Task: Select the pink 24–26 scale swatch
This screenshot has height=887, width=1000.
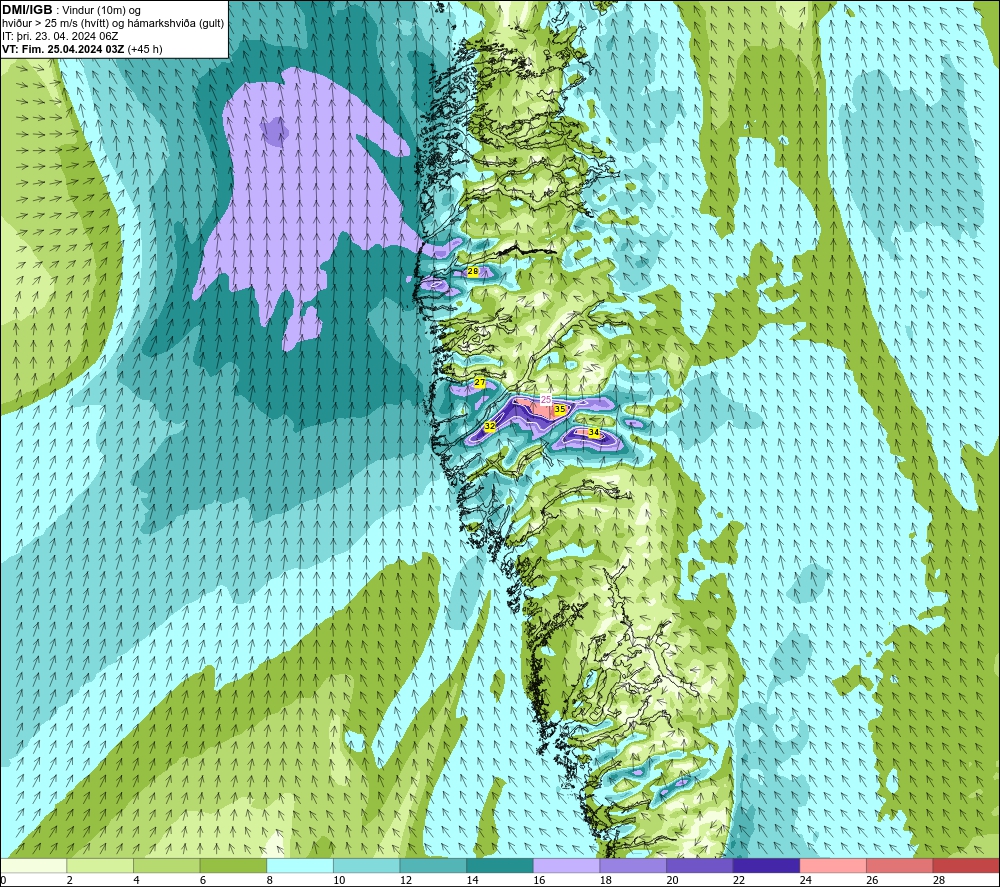Action: (833, 865)
